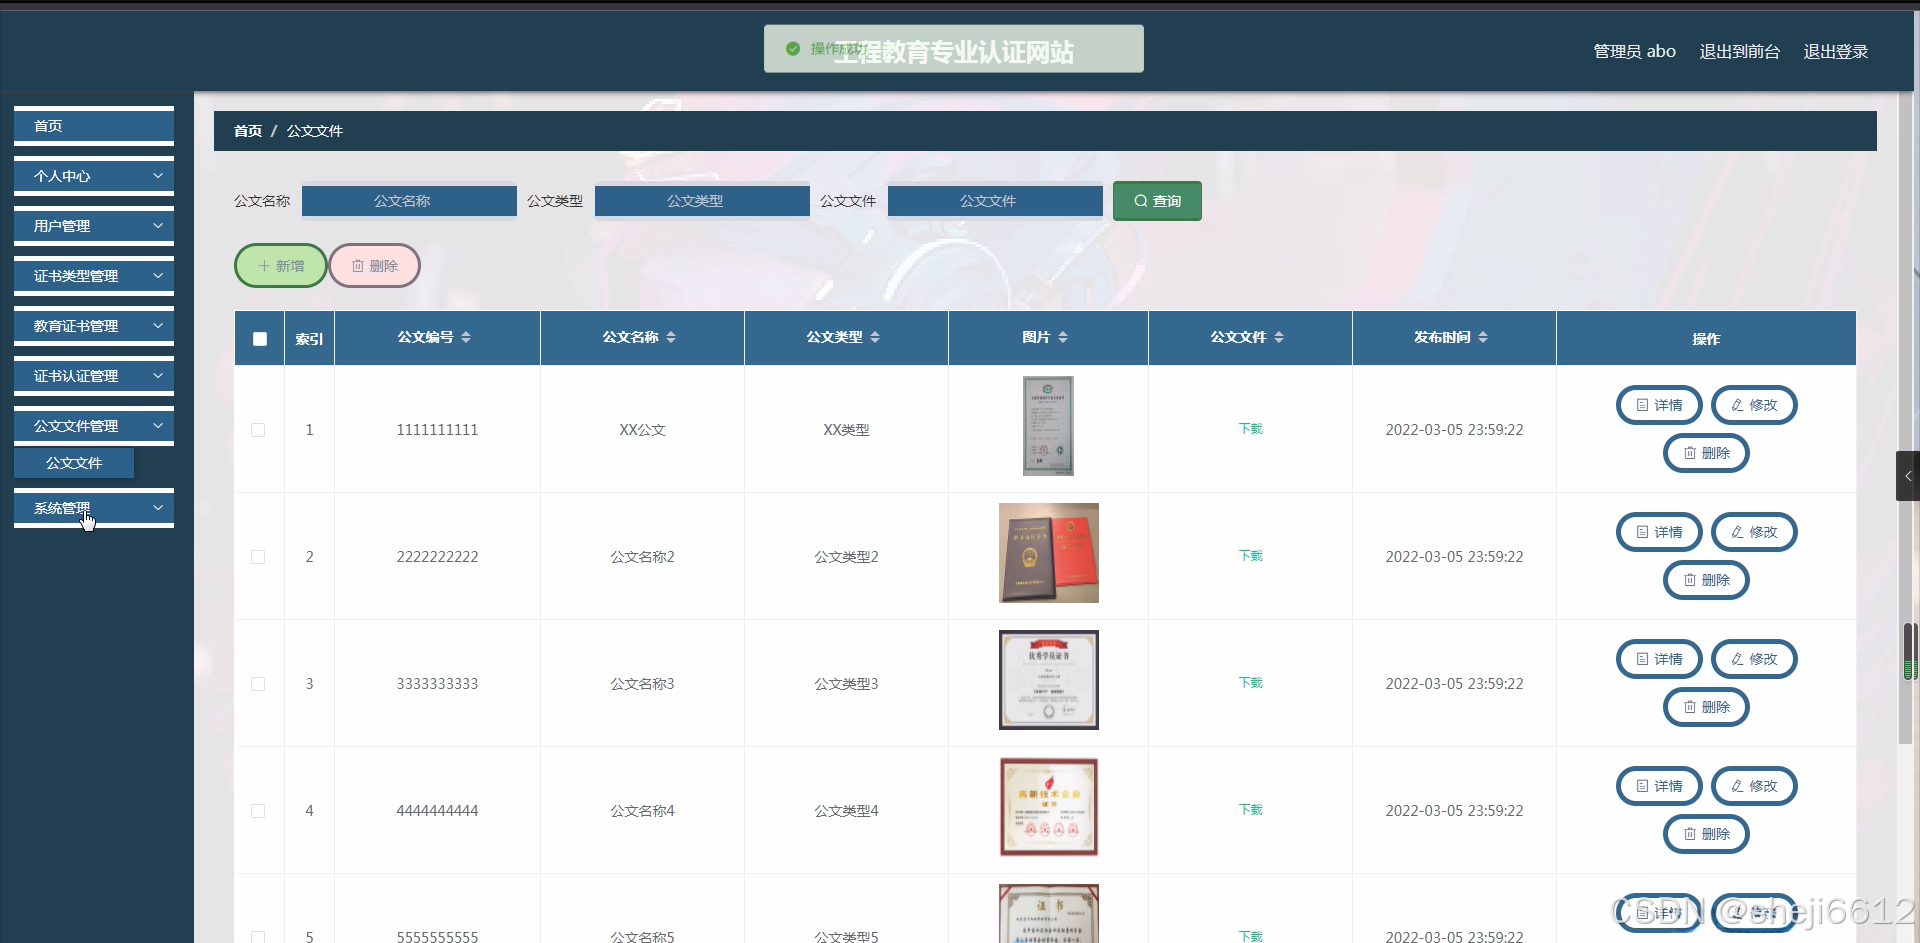Check the row 2 checkbox for 公文名称2
Viewport: 1920px width, 943px height.
[x=258, y=557]
